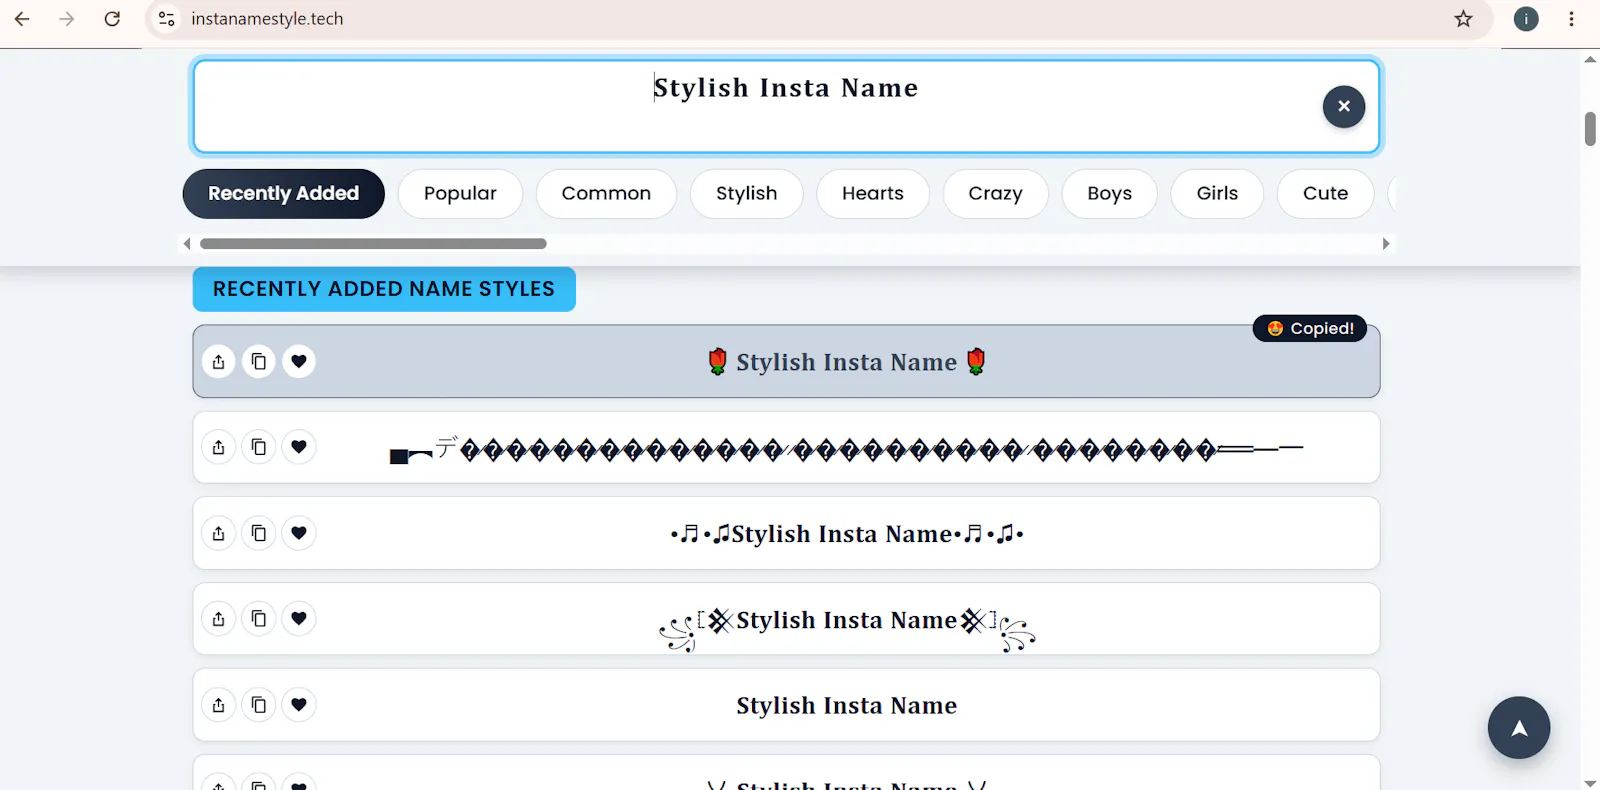Click the Recently Added Name Styles heading
Screen dimensions: 1600x790
pyautogui.click(x=384, y=289)
